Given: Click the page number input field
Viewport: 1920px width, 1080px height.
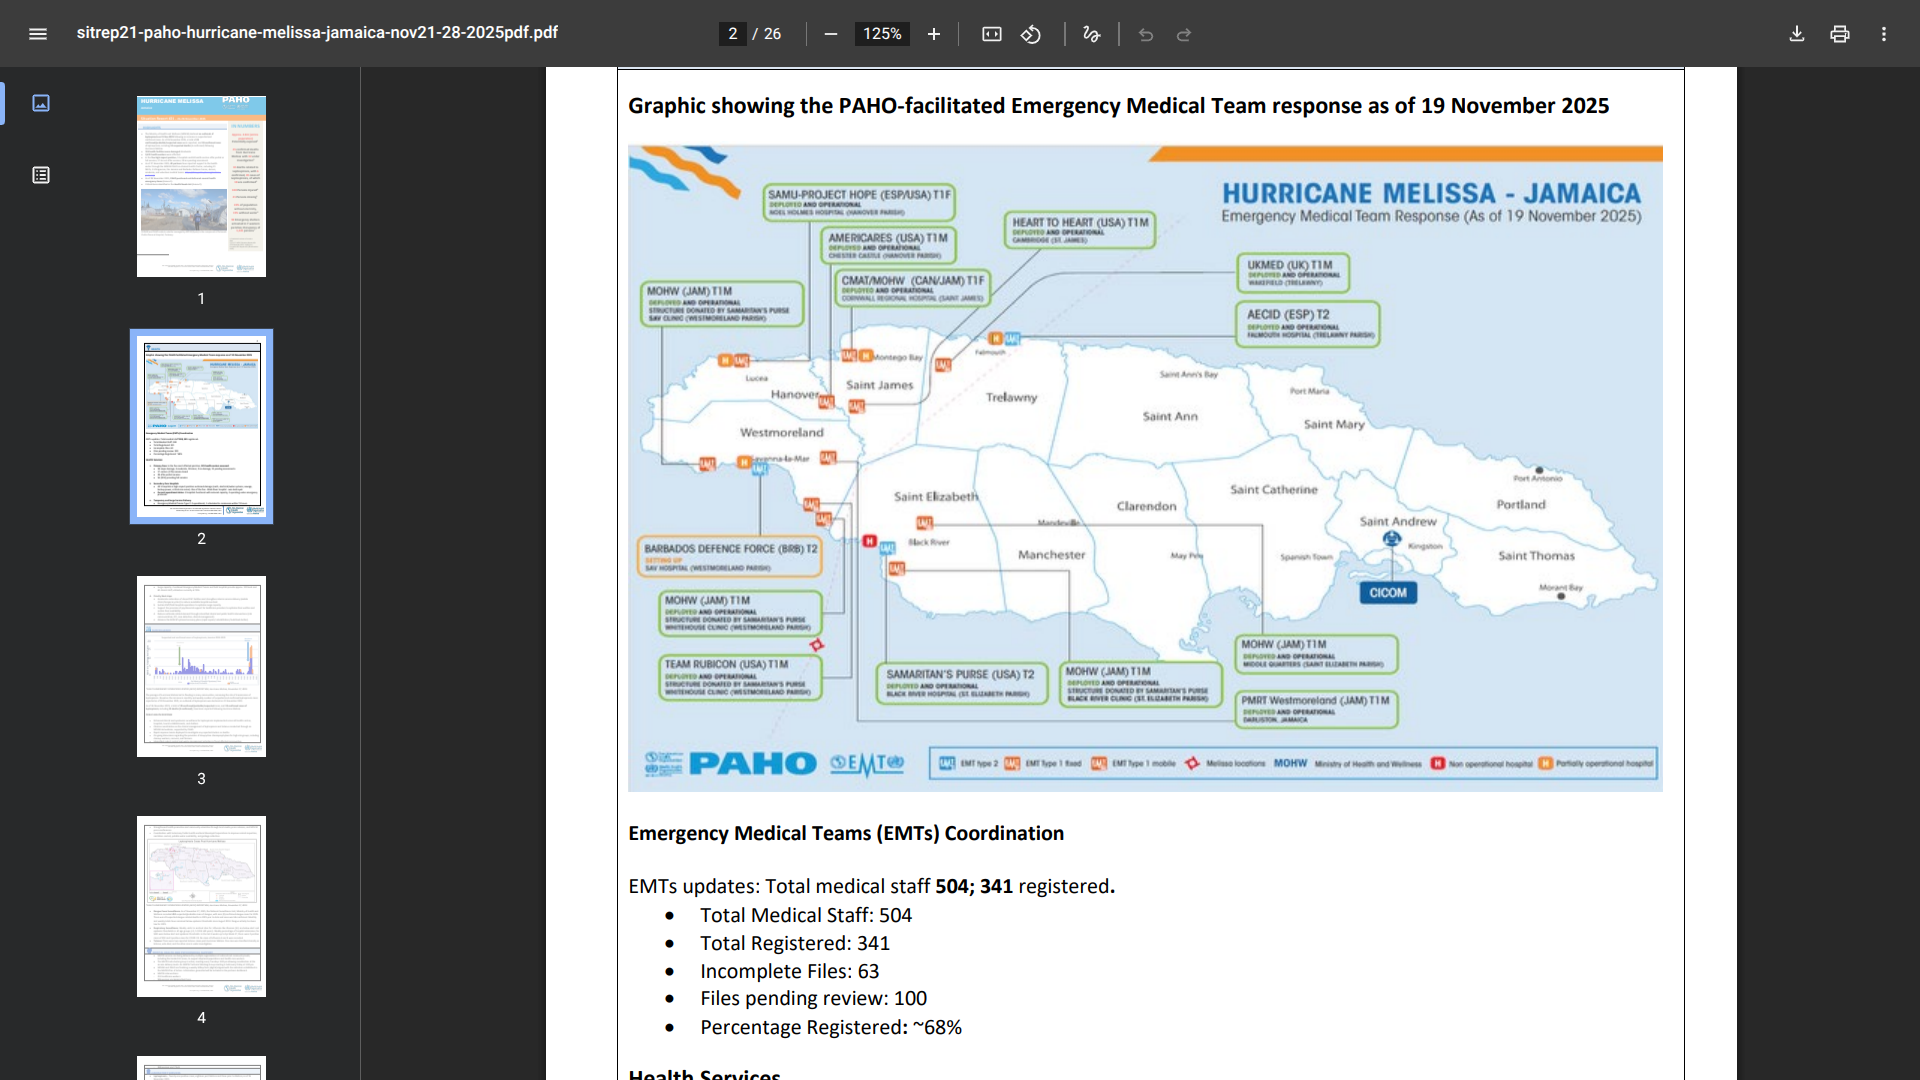Looking at the screenshot, I should [x=732, y=34].
